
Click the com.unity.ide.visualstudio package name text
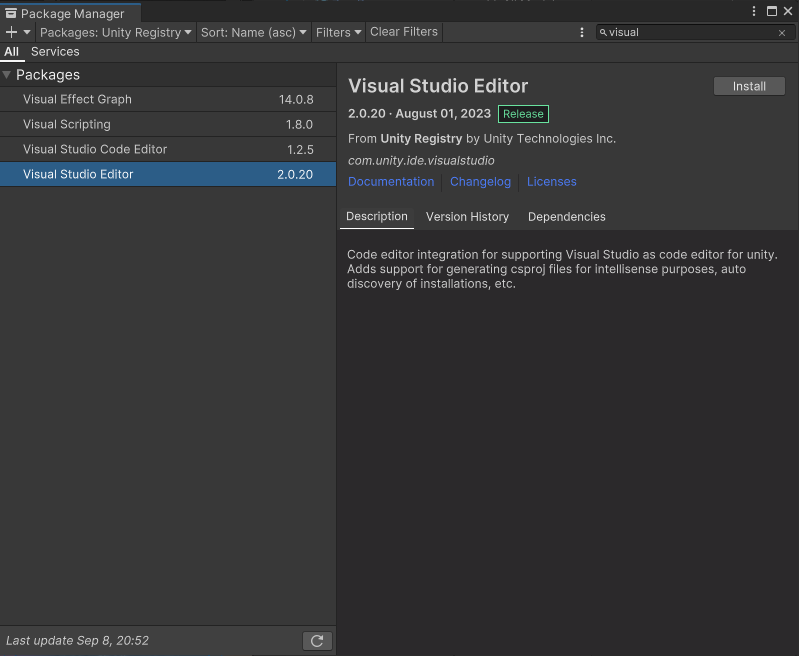pos(421,161)
